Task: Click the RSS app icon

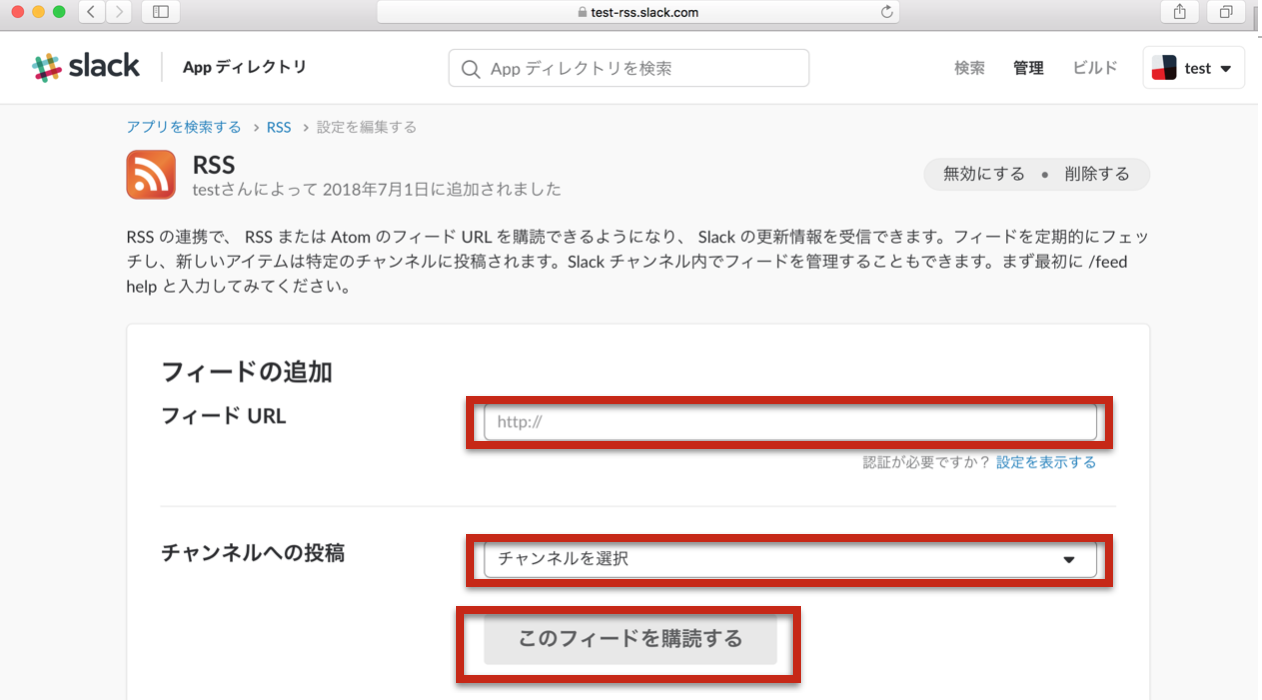Action: click(x=150, y=174)
